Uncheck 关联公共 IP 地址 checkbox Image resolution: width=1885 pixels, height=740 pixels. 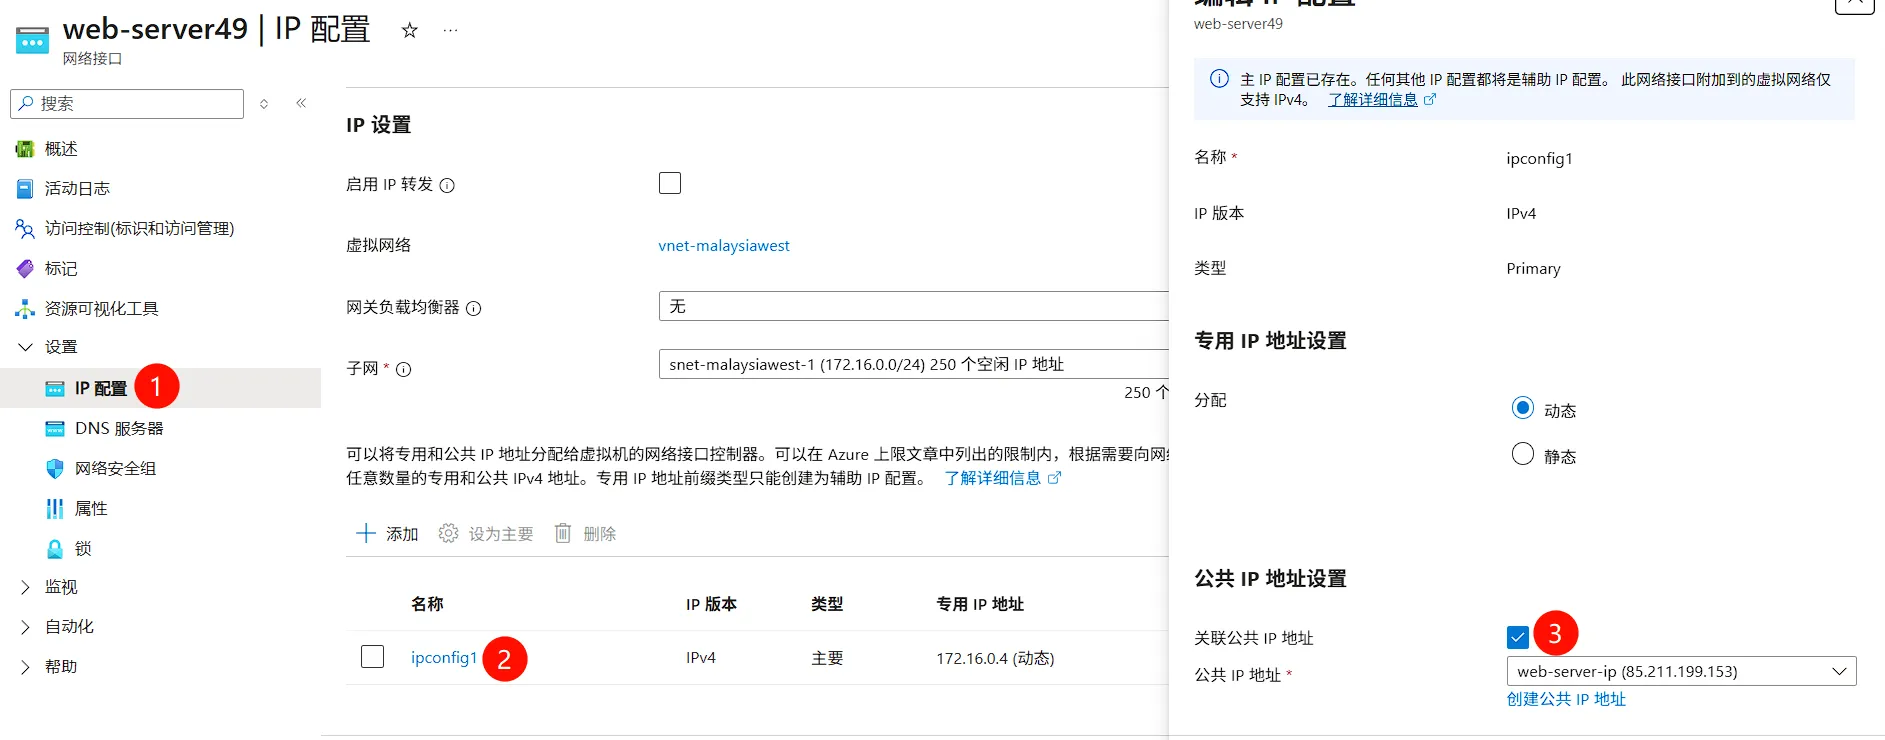click(x=1517, y=637)
